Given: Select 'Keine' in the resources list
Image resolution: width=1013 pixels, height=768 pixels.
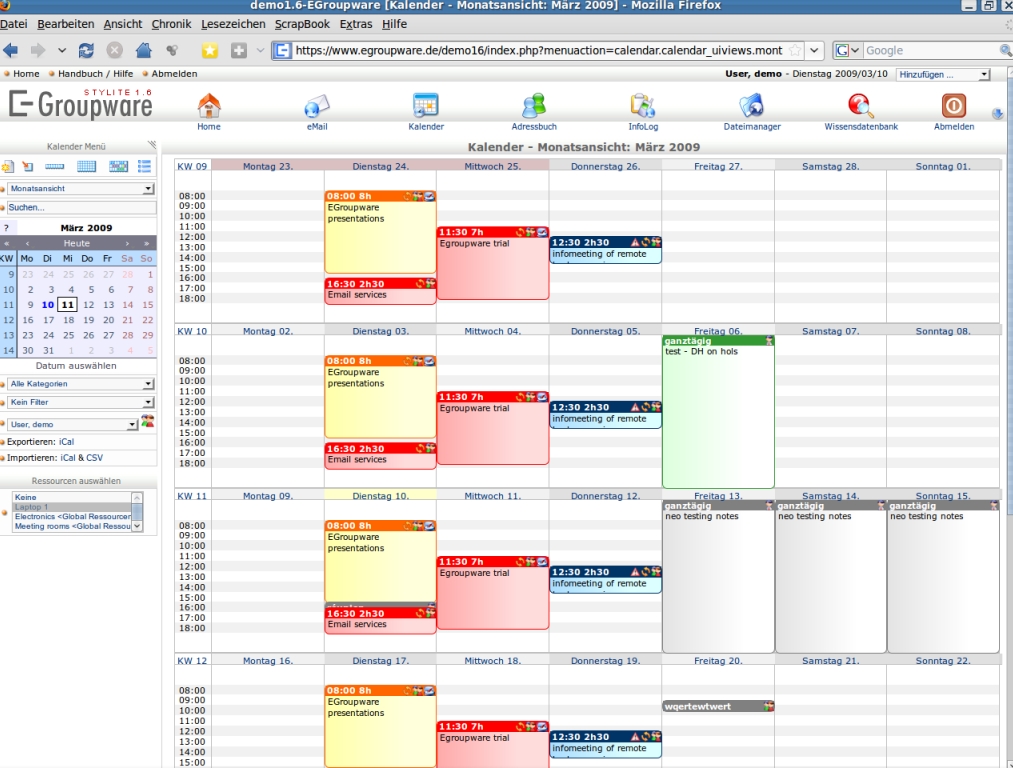Looking at the screenshot, I should [72, 497].
